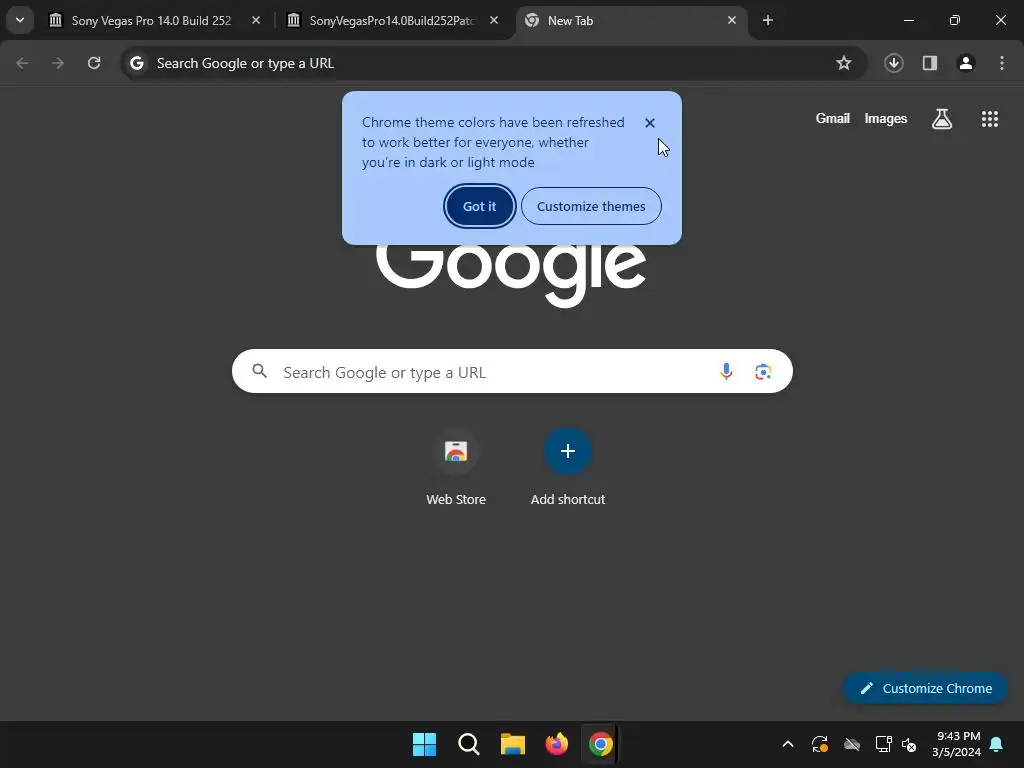Open the Gmail link
The height and width of the screenshot is (768, 1024).
click(x=833, y=119)
